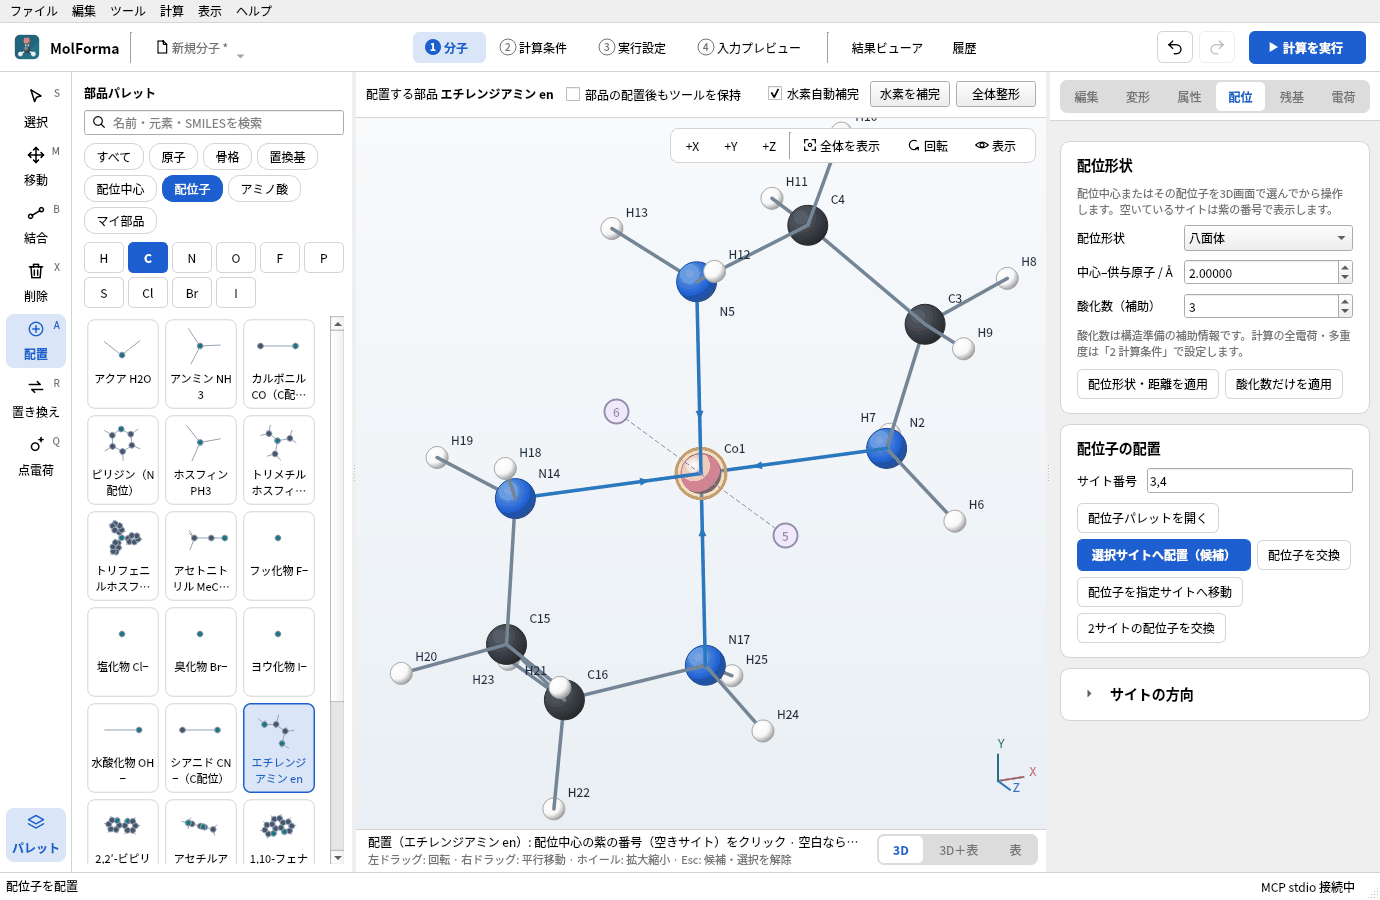Increase 中心–供与原子 distance stepper
Image resolution: width=1380 pixels, height=900 pixels.
[x=1345, y=267]
